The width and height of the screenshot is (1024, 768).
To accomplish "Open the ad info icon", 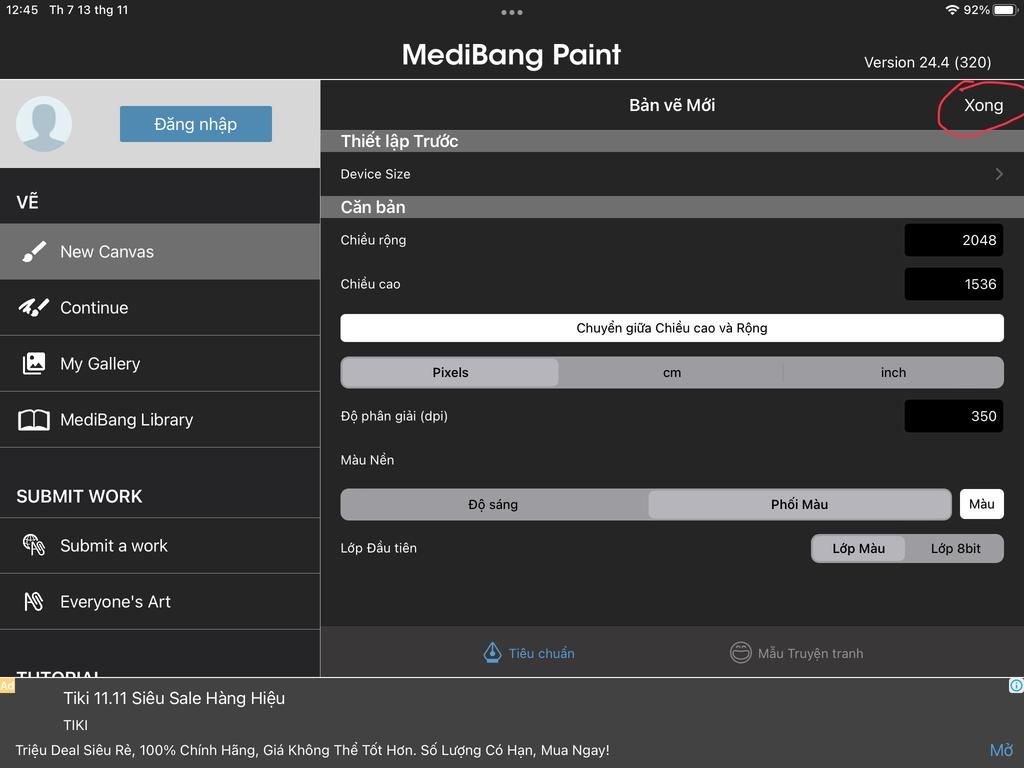I will coord(1016,685).
